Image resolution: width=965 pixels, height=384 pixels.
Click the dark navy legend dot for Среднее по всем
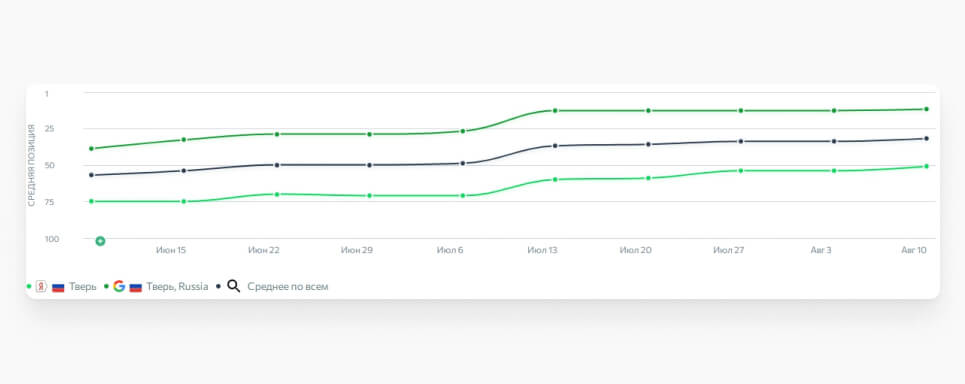[x=218, y=287]
